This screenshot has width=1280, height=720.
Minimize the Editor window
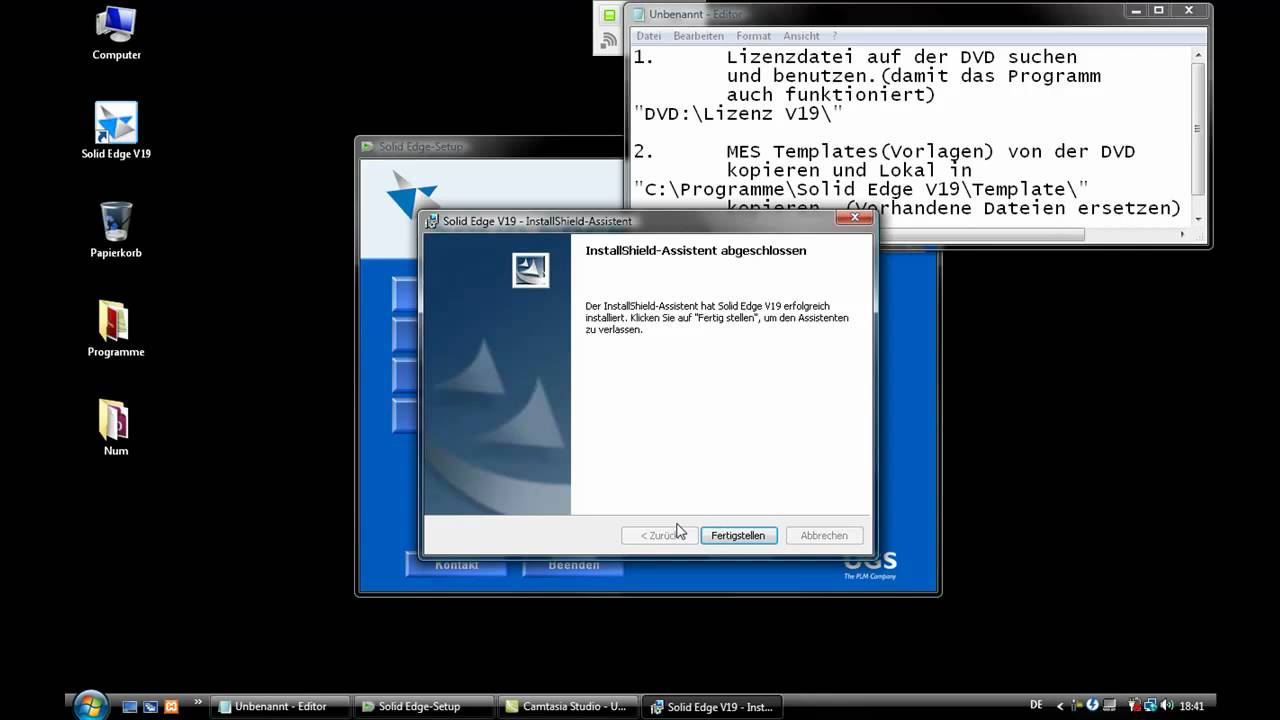click(x=1137, y=11)
